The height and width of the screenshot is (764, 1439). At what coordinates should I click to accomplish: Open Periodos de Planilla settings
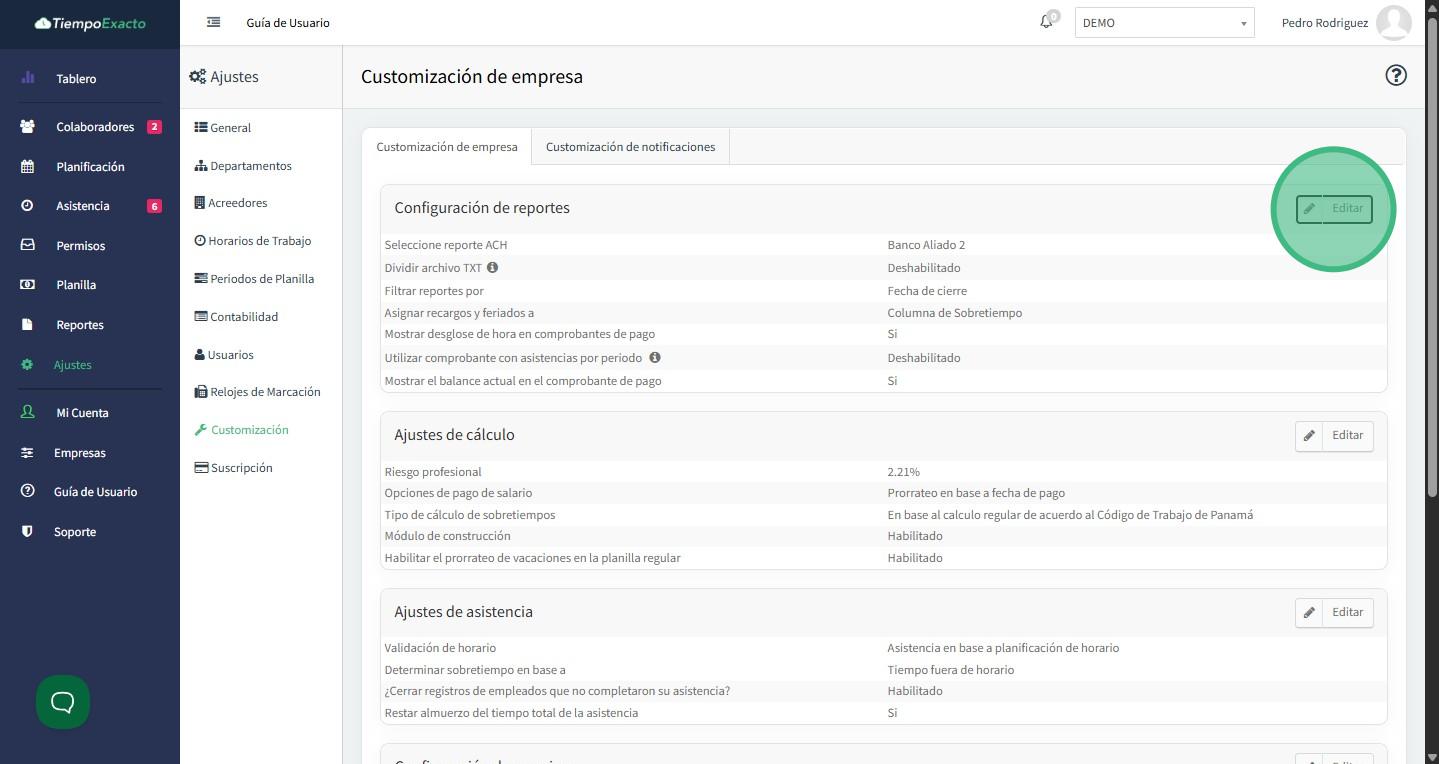(254, 279)
